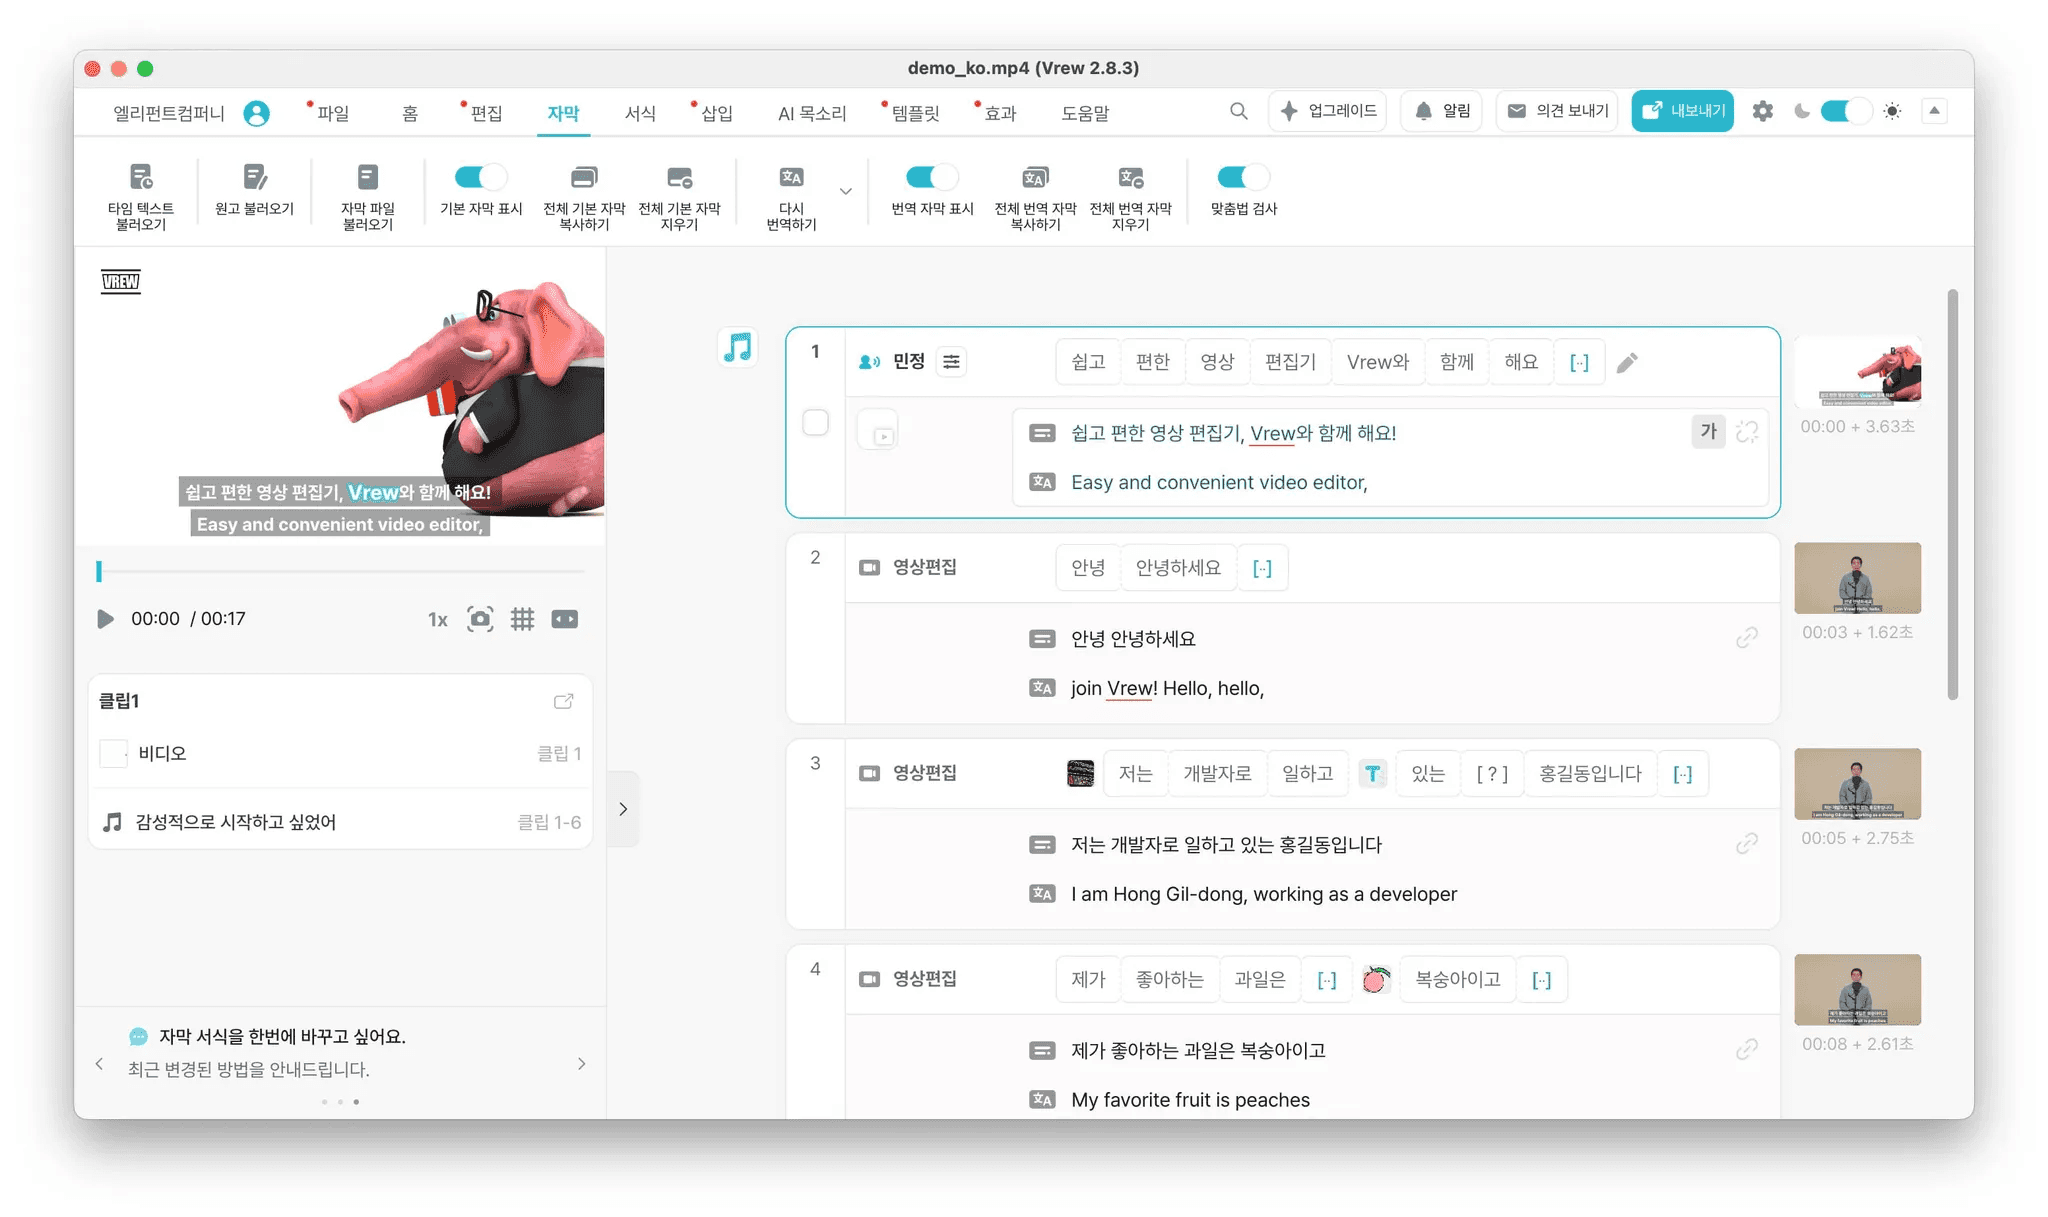Open the AI 목소리 tab
This screenshot has height=1217, width=2048.
point(812,113)
